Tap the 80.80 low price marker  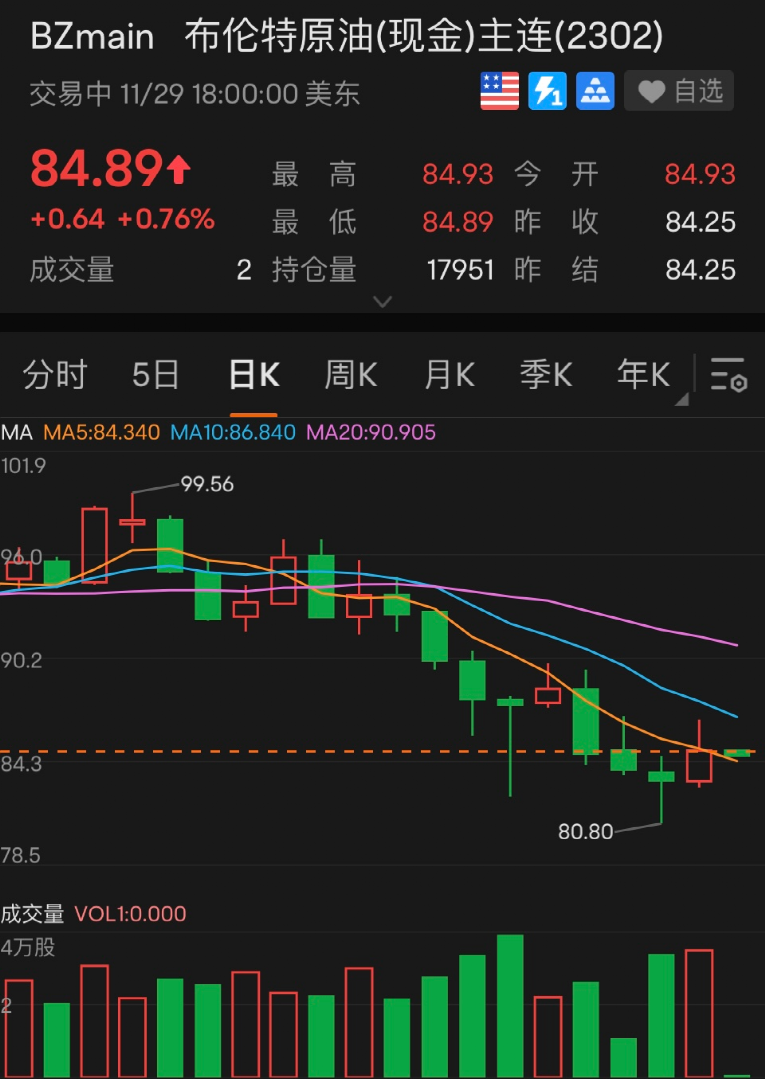click(585, 832)
